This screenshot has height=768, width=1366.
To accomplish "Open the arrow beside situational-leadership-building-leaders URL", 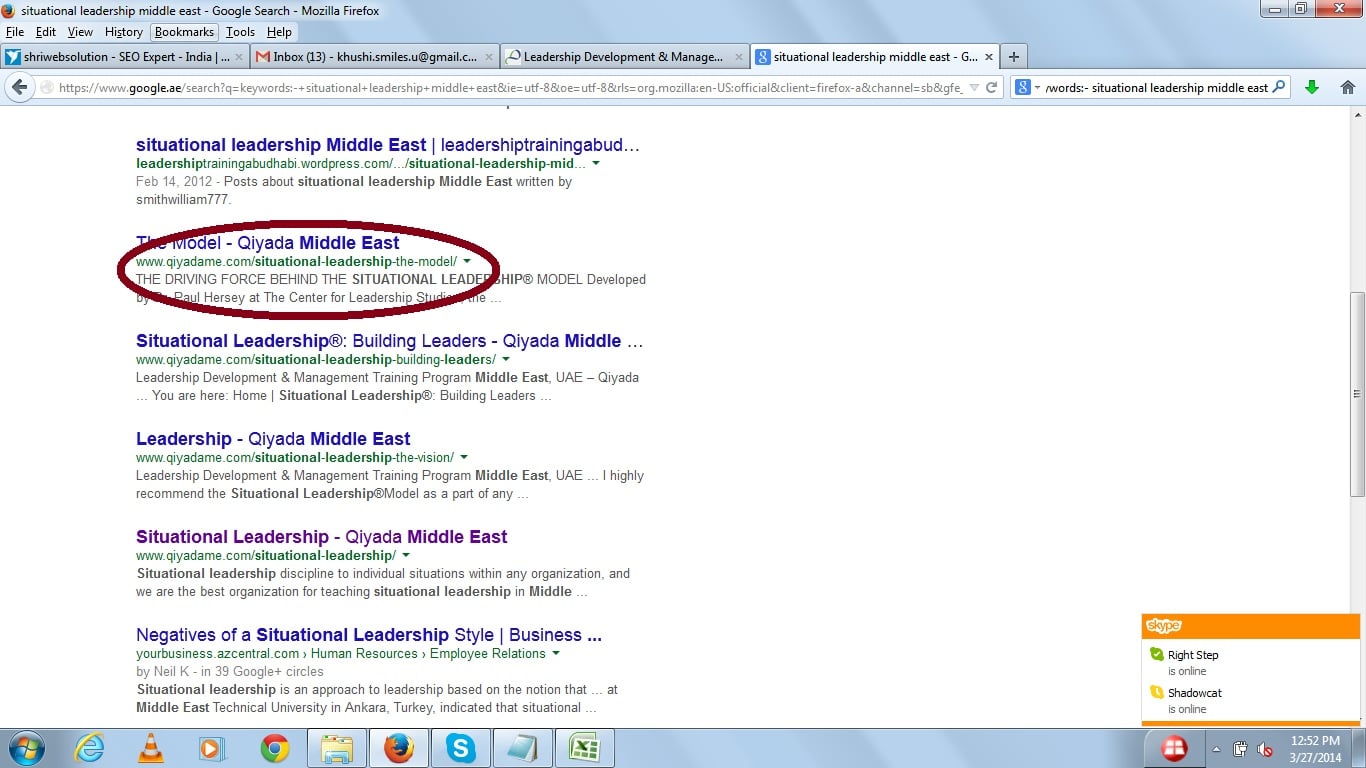I will click(506, 359).
